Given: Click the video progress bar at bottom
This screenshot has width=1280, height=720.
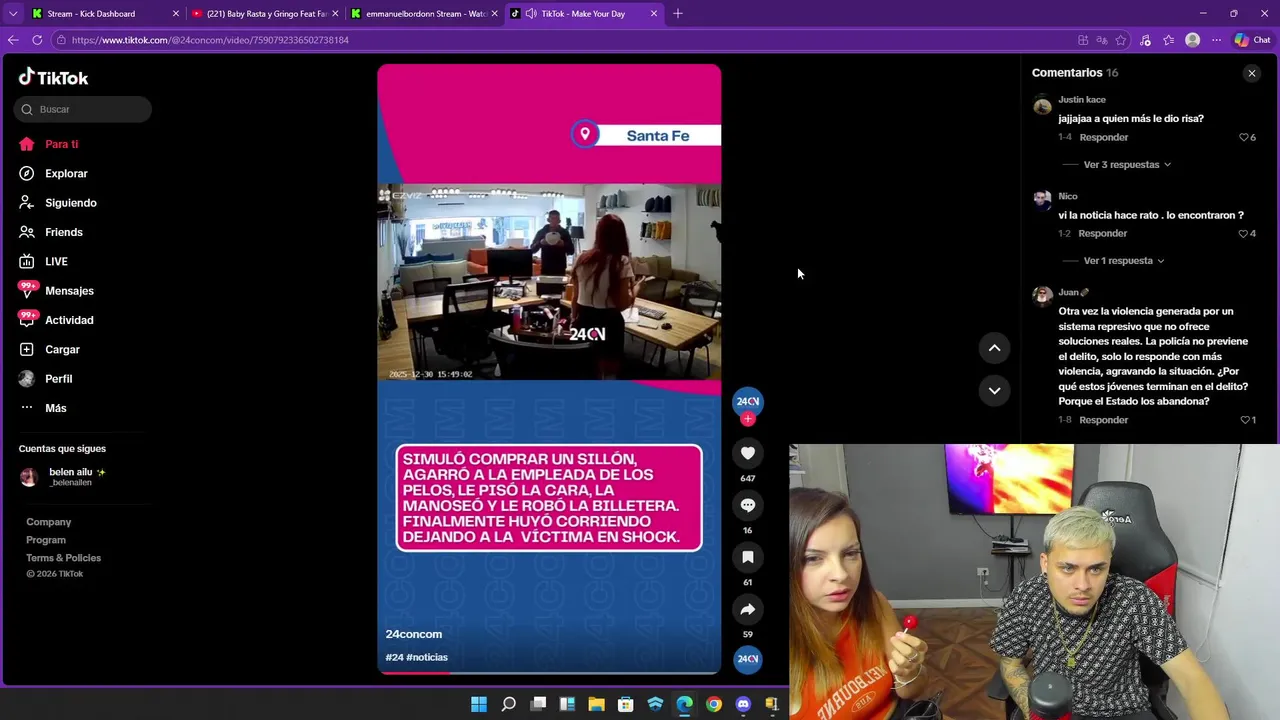Looking at the screenshot, I should point(548,673).
